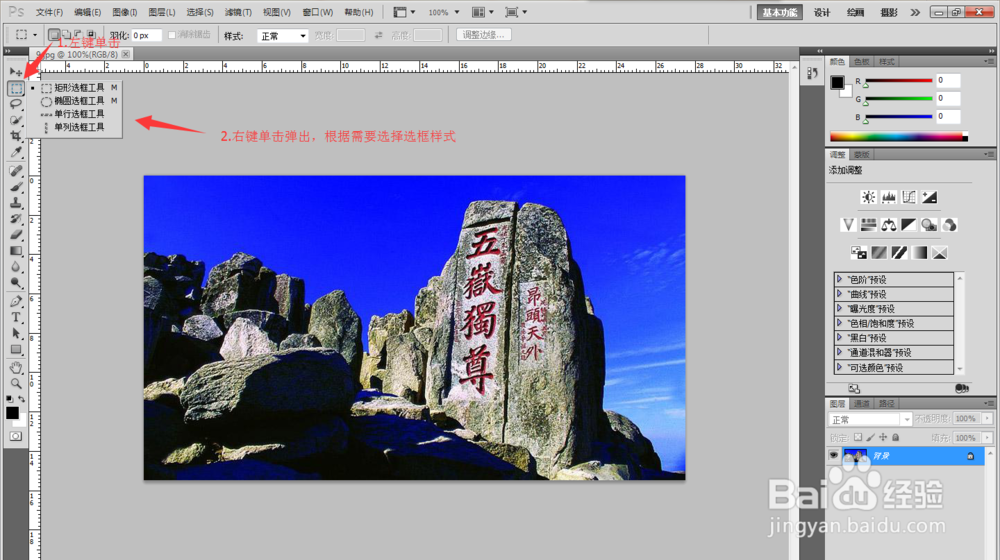Expand the "色阶" presets list
The height and width of the screenshot is (560, 1000).
(839, 279)
